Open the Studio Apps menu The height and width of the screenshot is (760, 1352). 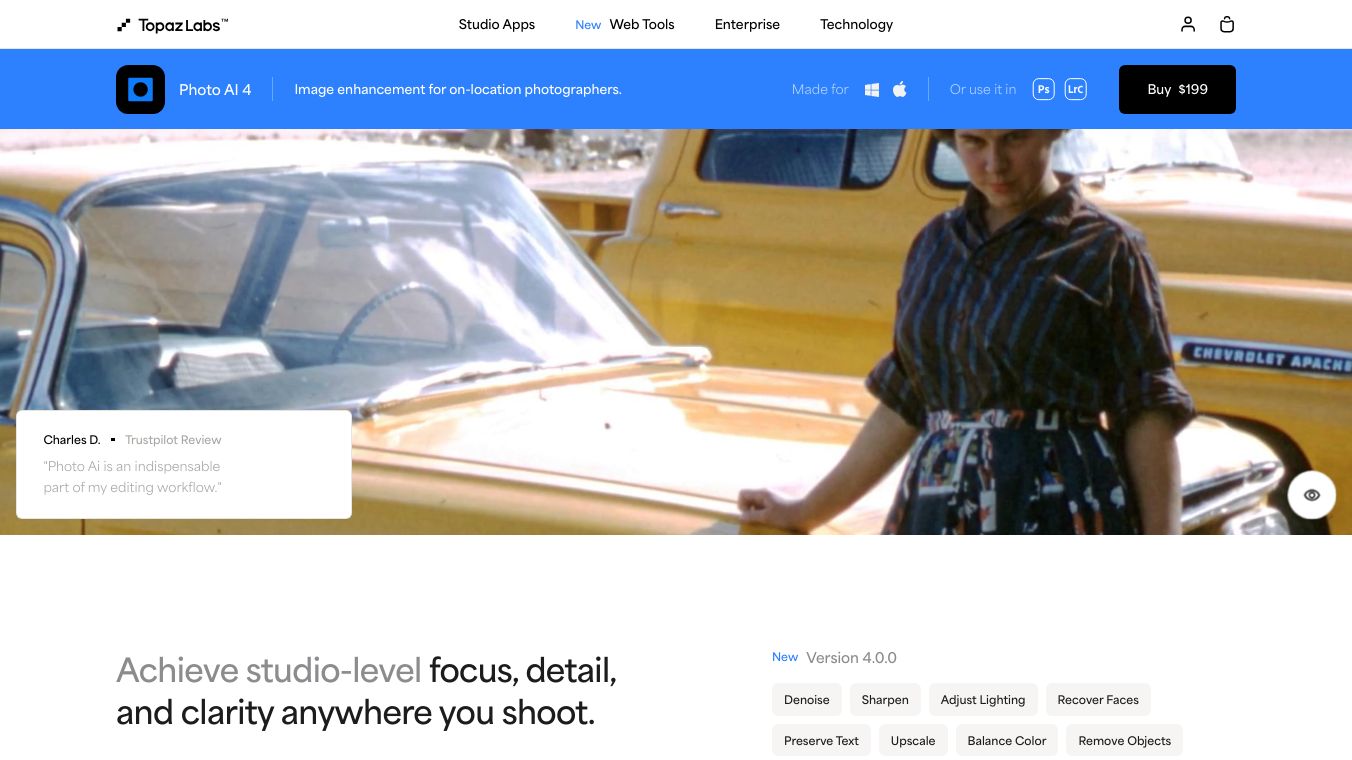(x=497, y=24)
